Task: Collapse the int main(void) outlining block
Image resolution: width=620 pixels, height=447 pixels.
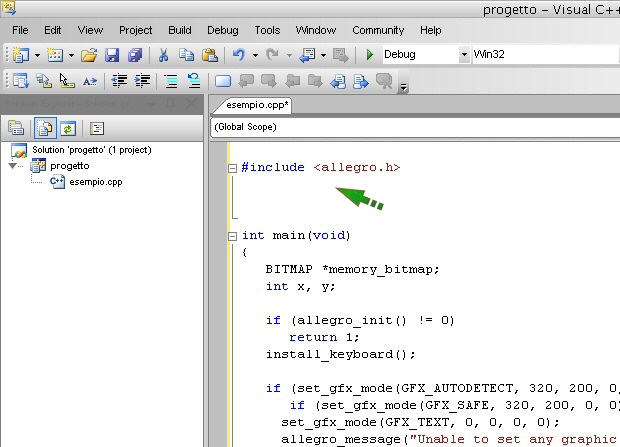Action: point(232,236)
